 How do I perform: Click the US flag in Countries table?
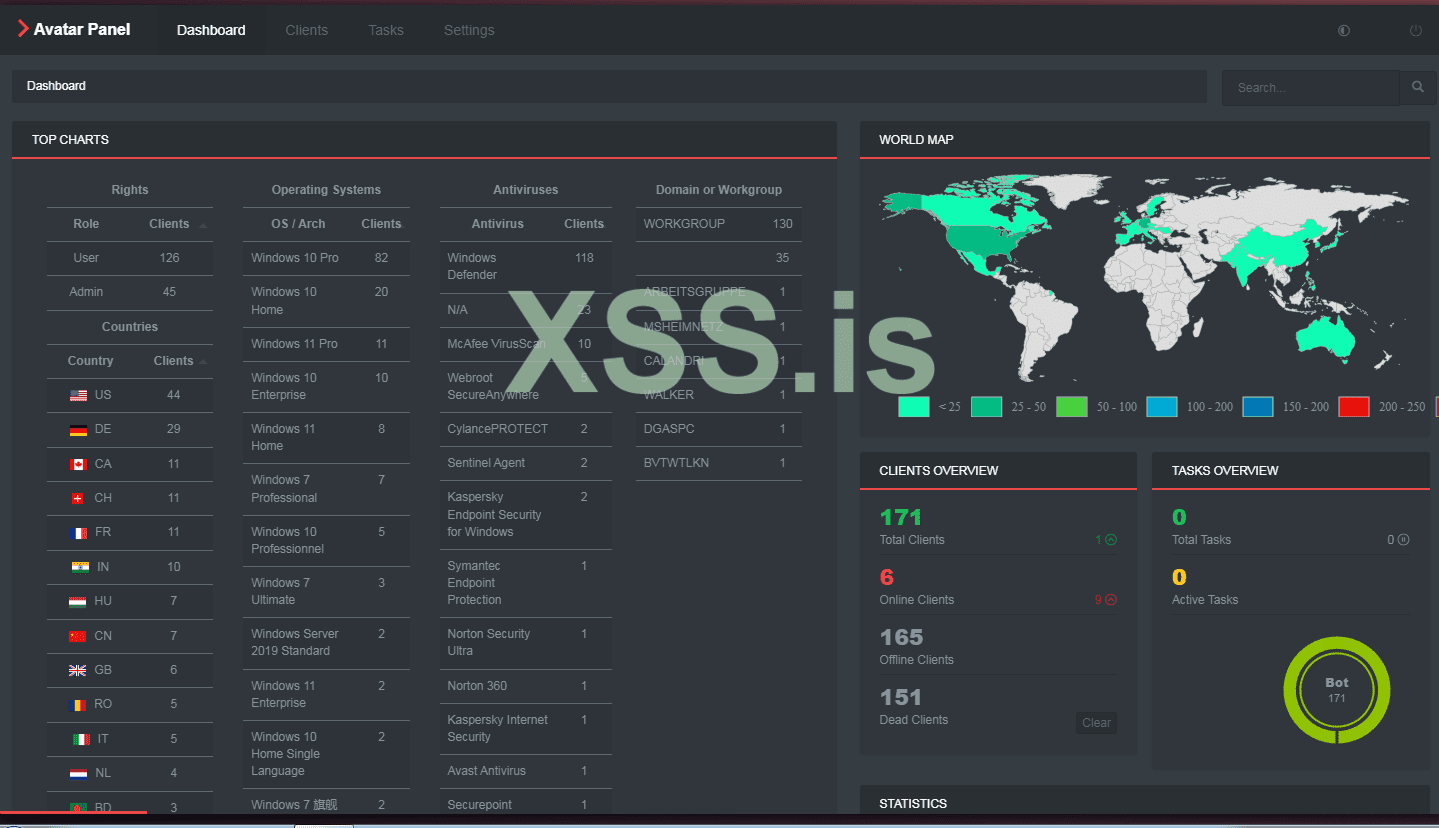(x=78, y=395)
